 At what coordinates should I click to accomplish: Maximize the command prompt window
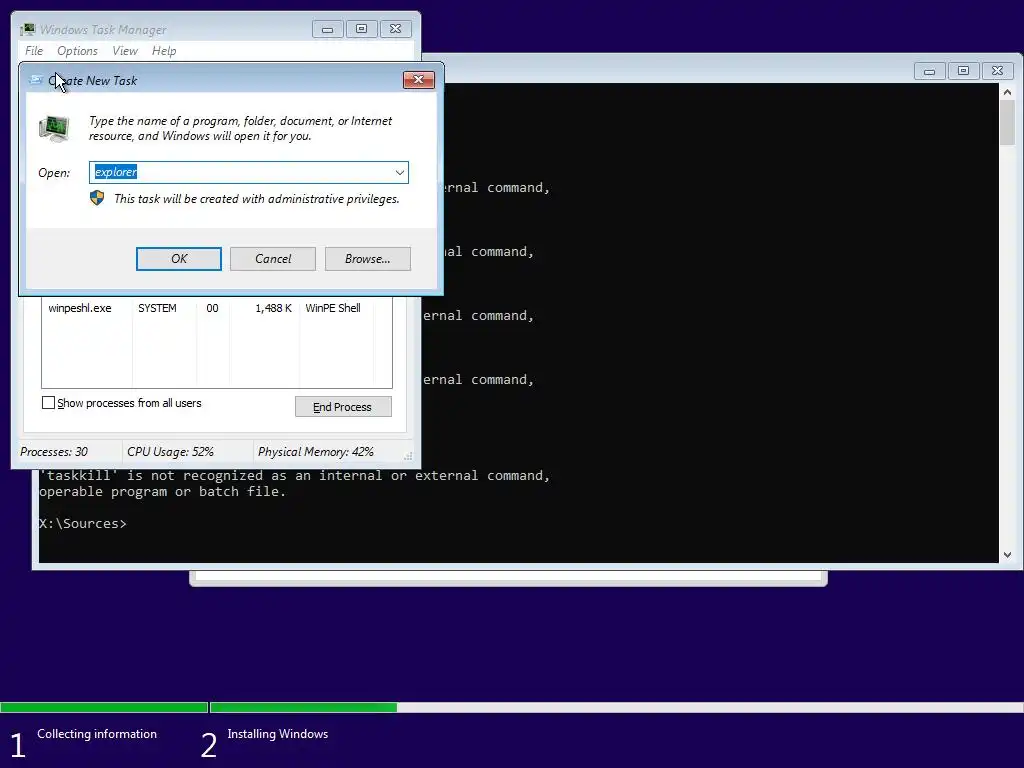coord(963,71)
